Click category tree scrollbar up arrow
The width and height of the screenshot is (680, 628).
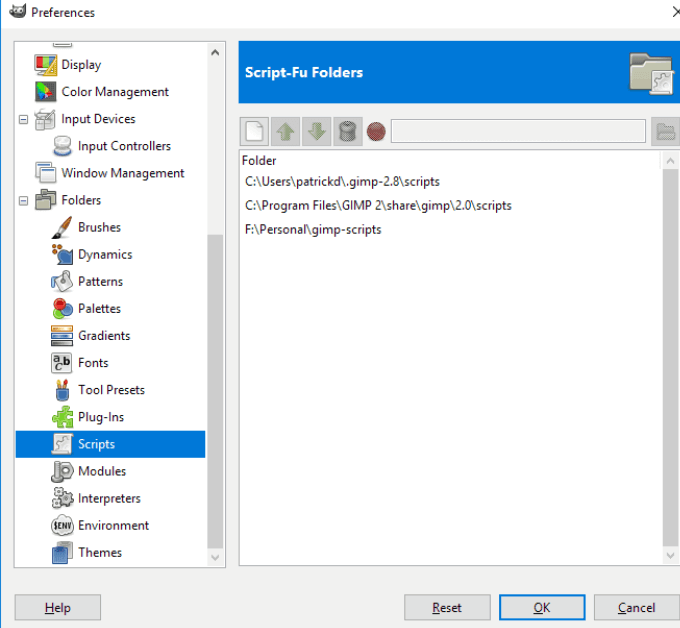pyautogui.click(x=215, y=53)
